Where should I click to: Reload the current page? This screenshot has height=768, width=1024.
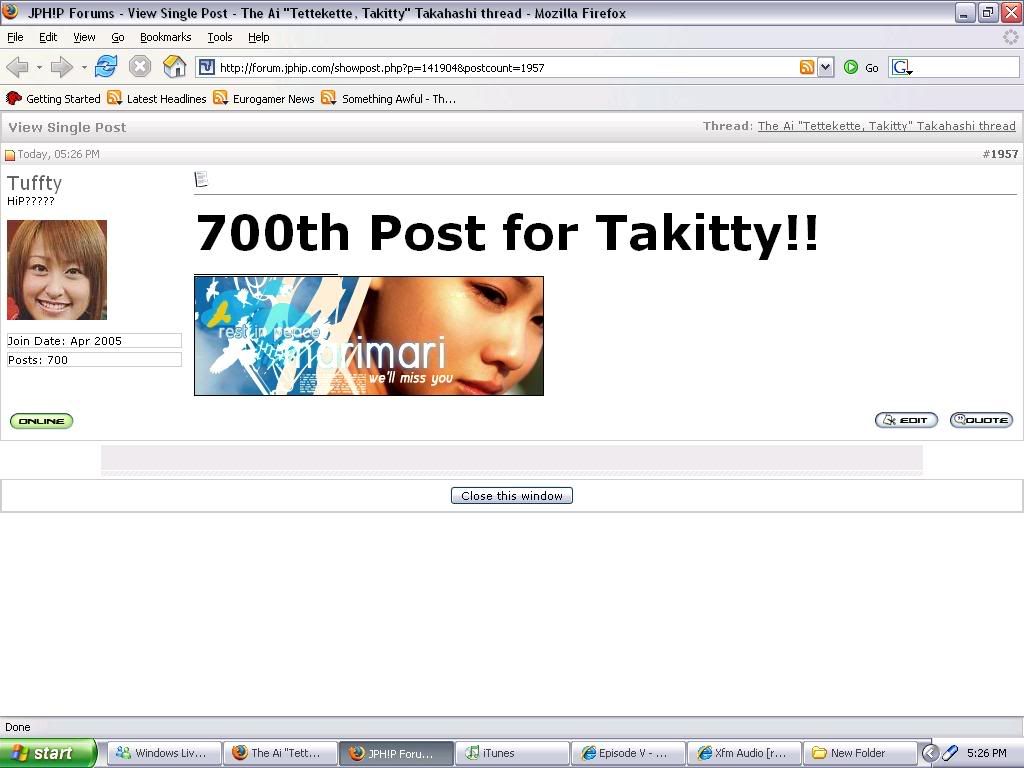(x=106, y=67)
